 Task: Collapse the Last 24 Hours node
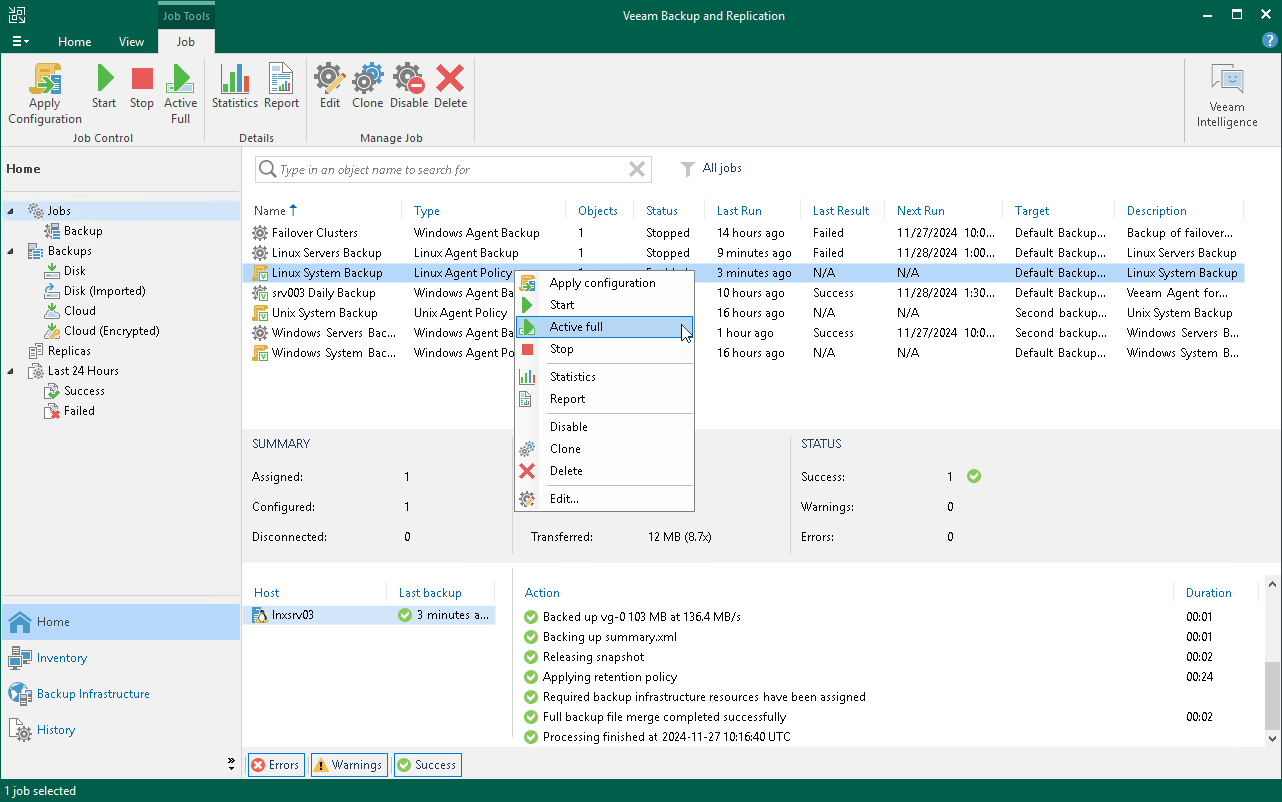tap(12, 371)
